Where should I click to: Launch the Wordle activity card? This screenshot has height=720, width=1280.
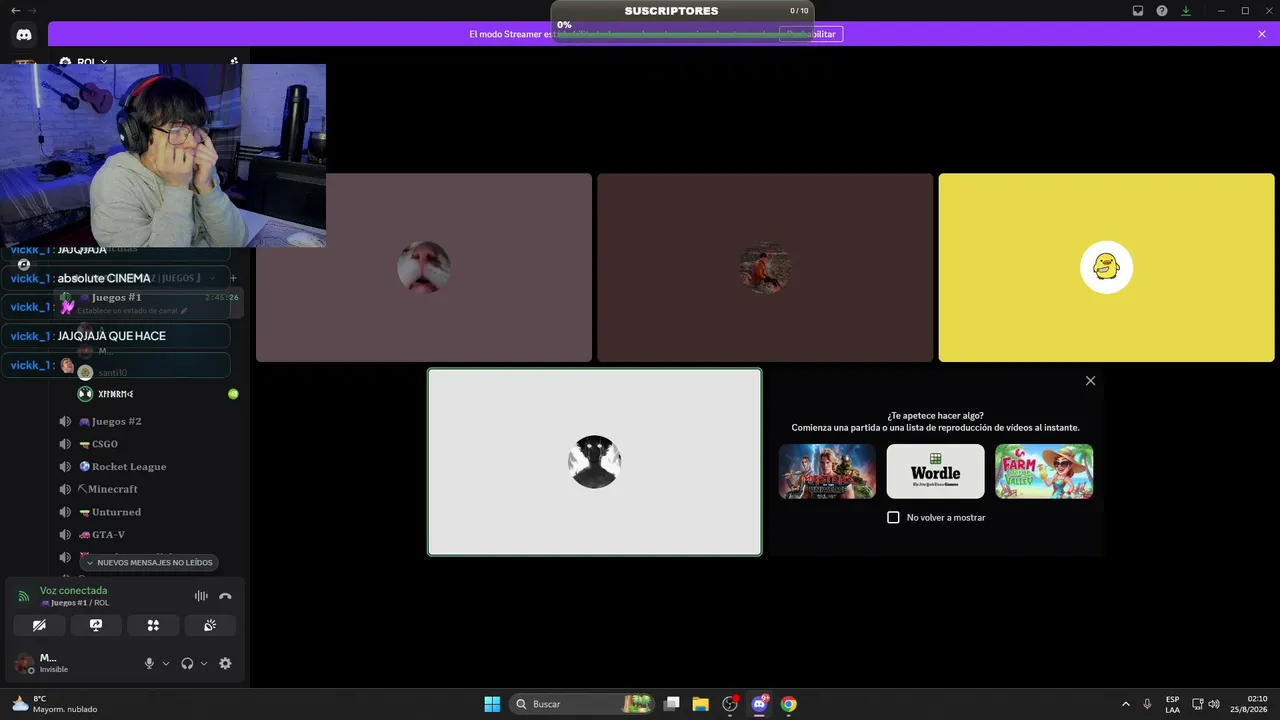pos(935,471)
